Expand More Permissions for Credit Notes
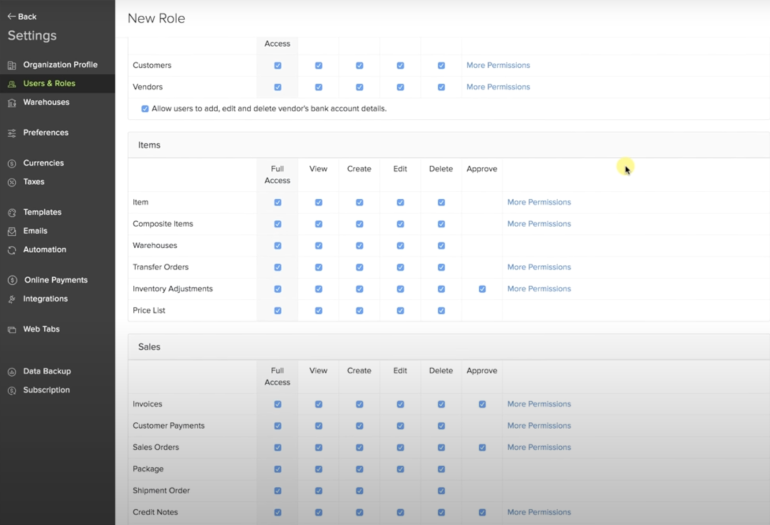Viewport: 770px width, 525px height. (539, 512)
